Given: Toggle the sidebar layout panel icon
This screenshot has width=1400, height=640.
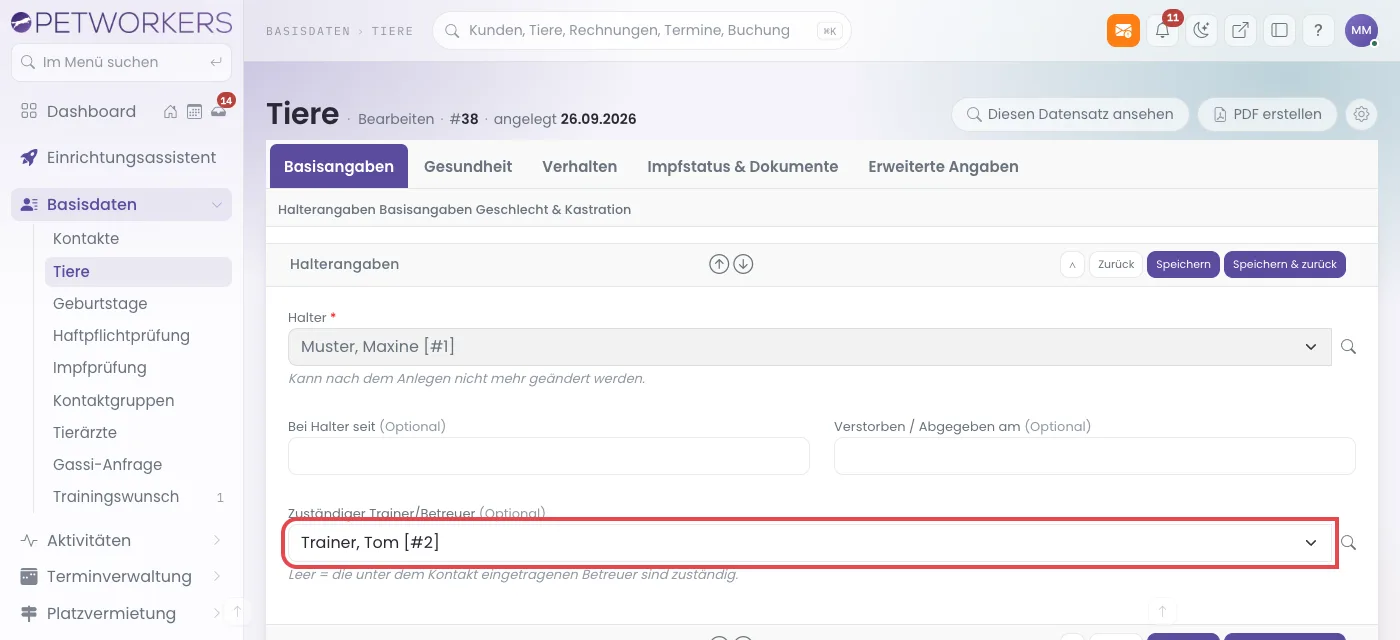Looking at the screenshot, I should tap(1279, 31).
